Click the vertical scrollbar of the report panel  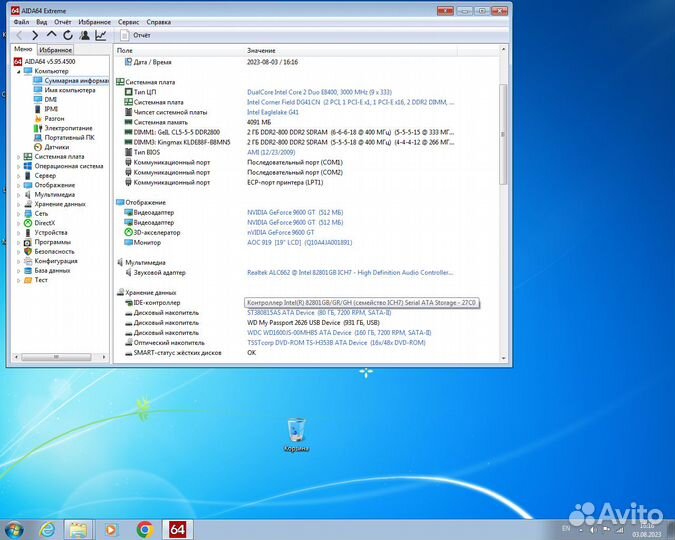tap(503, 134)
